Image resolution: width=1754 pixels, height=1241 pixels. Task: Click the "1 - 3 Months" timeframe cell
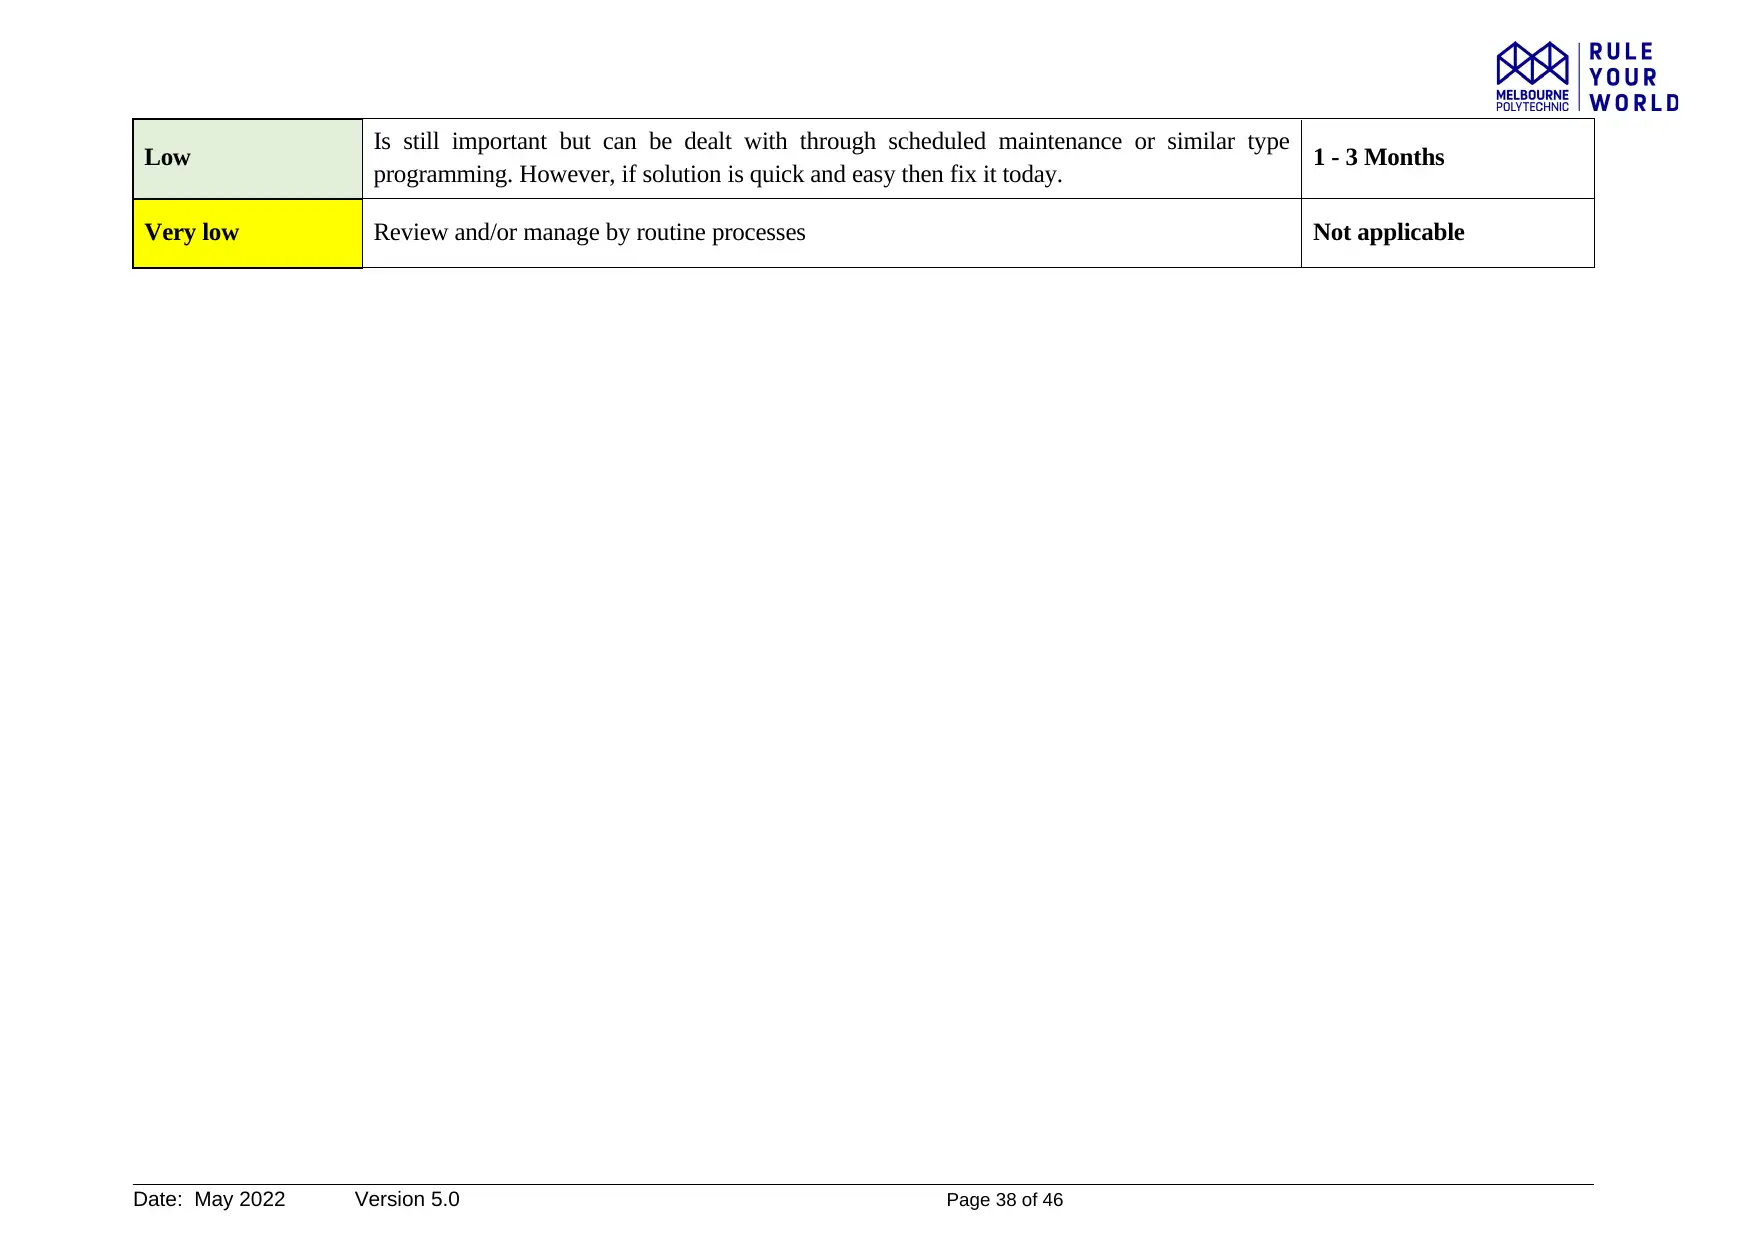(x=1447, y=158)
